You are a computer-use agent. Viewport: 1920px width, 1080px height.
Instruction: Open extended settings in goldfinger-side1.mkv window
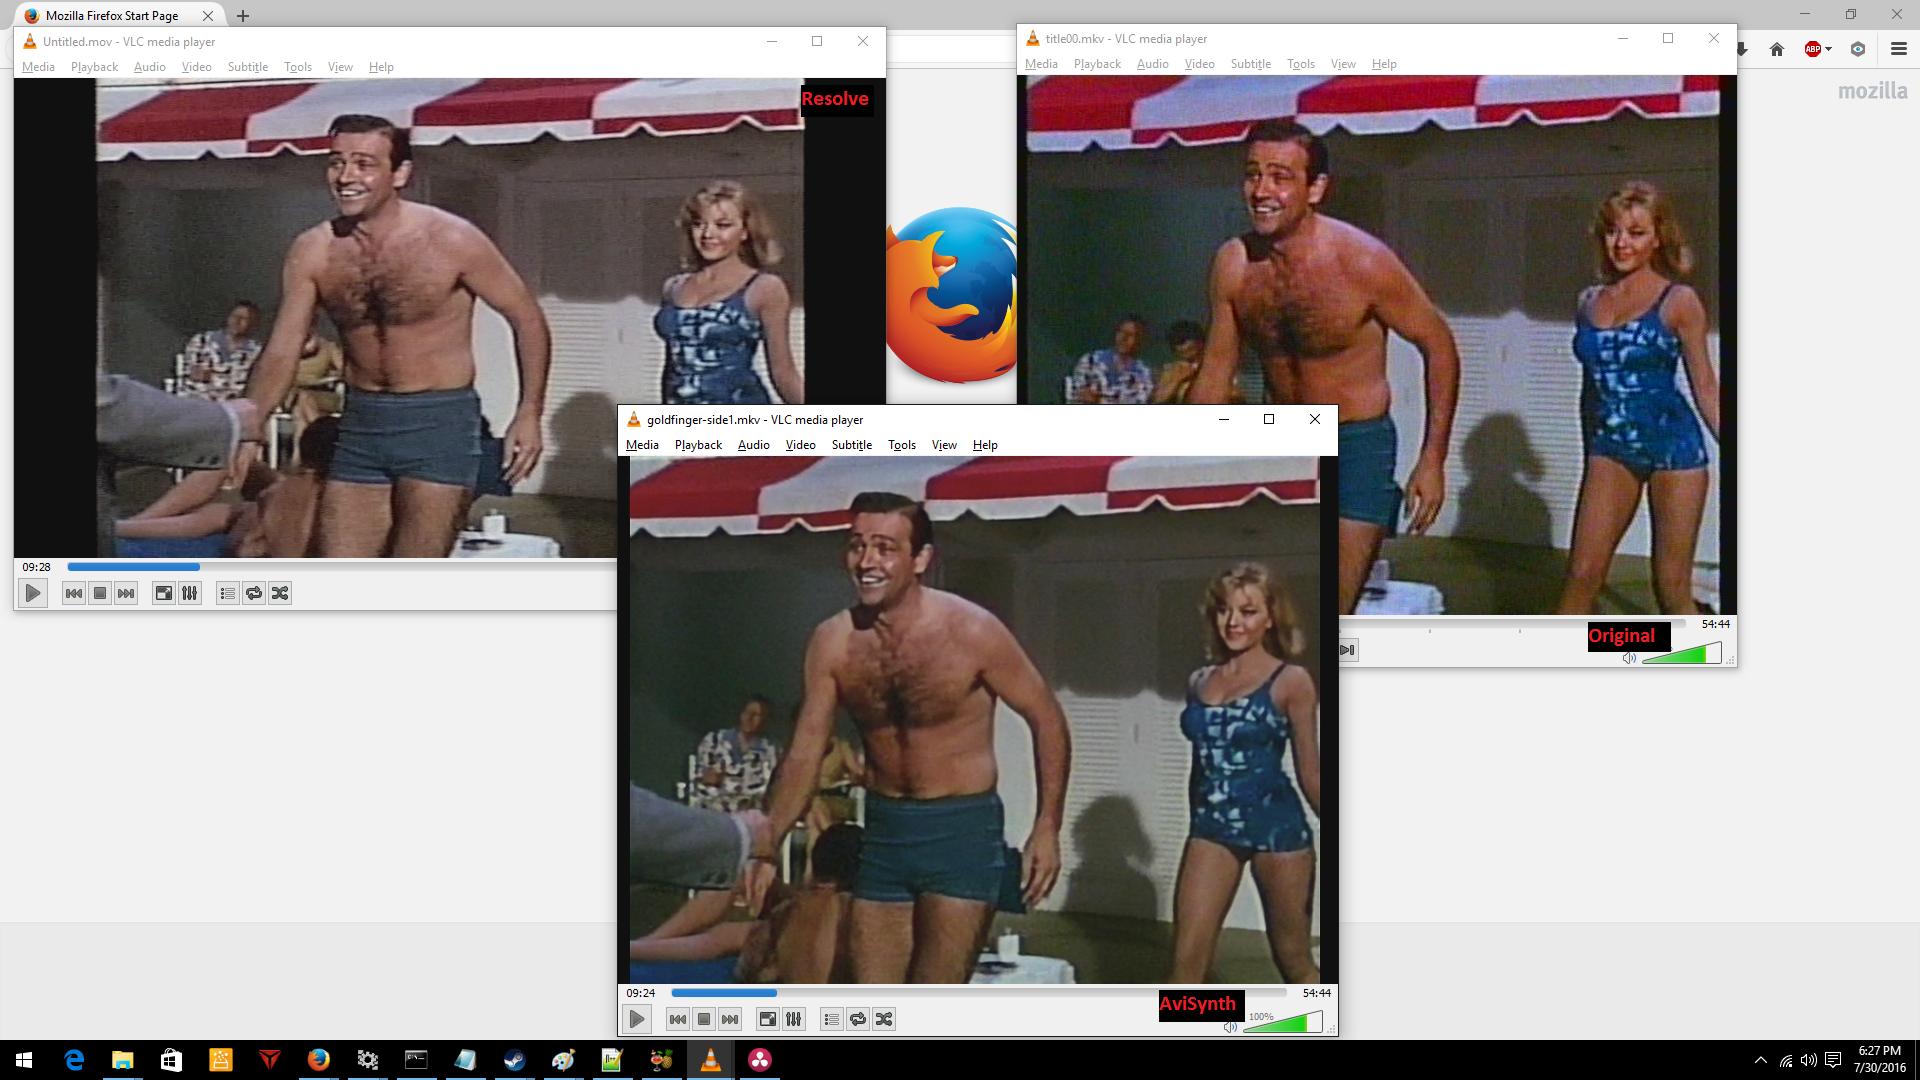point(793,1019)
